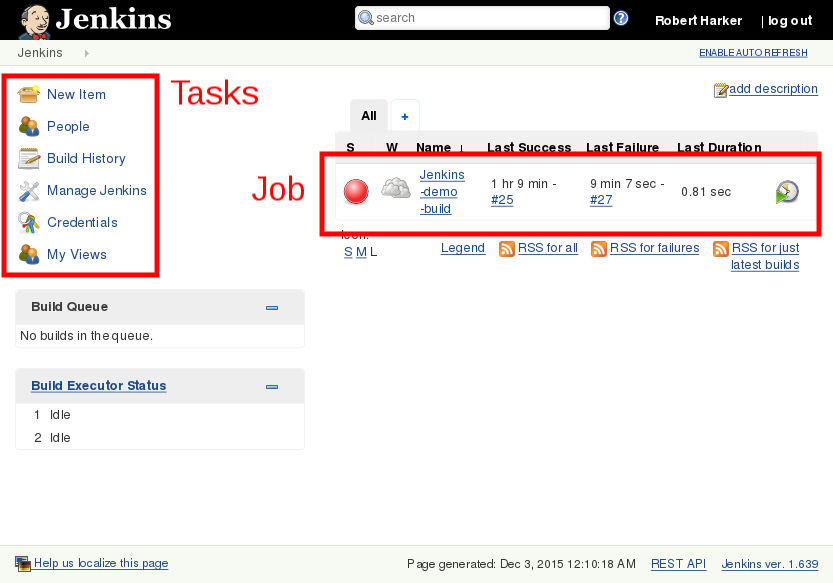The height and width of the screenshot is (583, 833).
Task: Open the Credentials keys icon
Action: tap(29, 222)
